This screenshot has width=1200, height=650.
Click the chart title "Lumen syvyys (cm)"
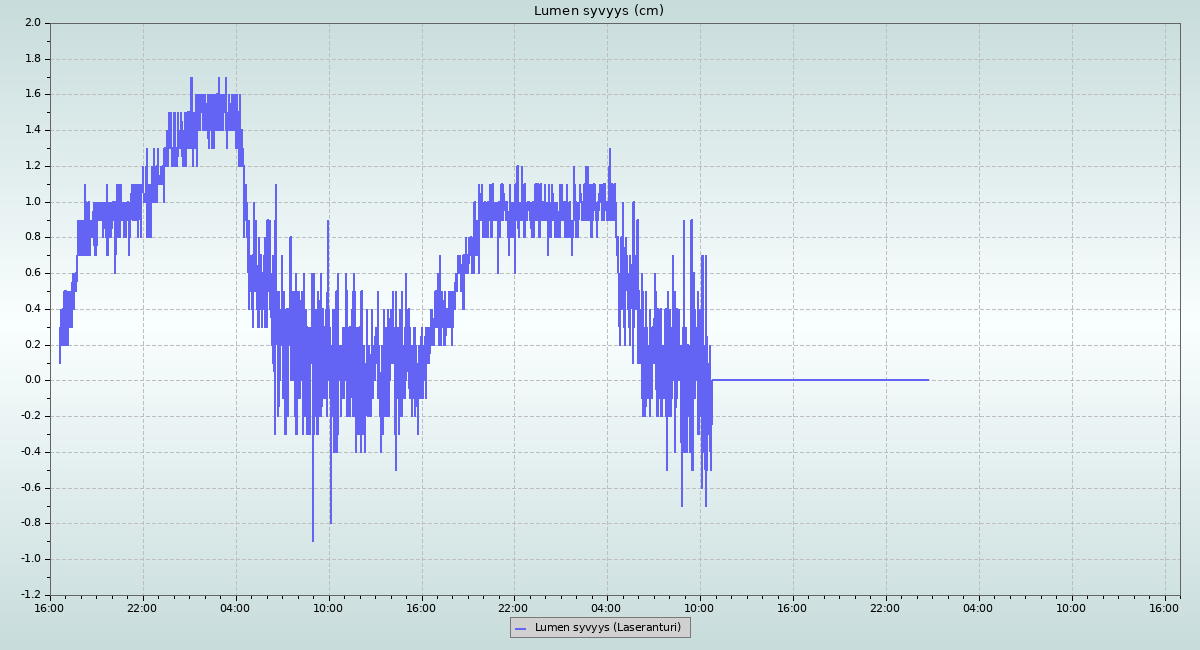(598, 11)
